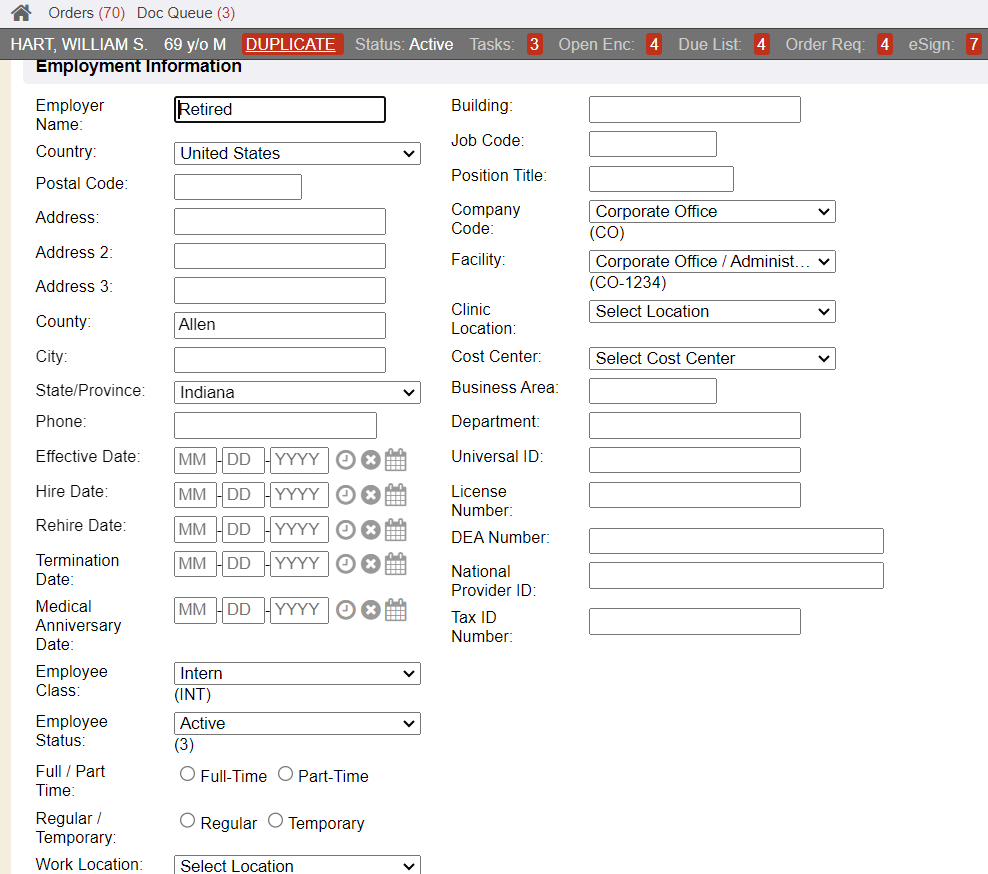
Task: Click the red DUPLICATE link
Action: [291, 44]
